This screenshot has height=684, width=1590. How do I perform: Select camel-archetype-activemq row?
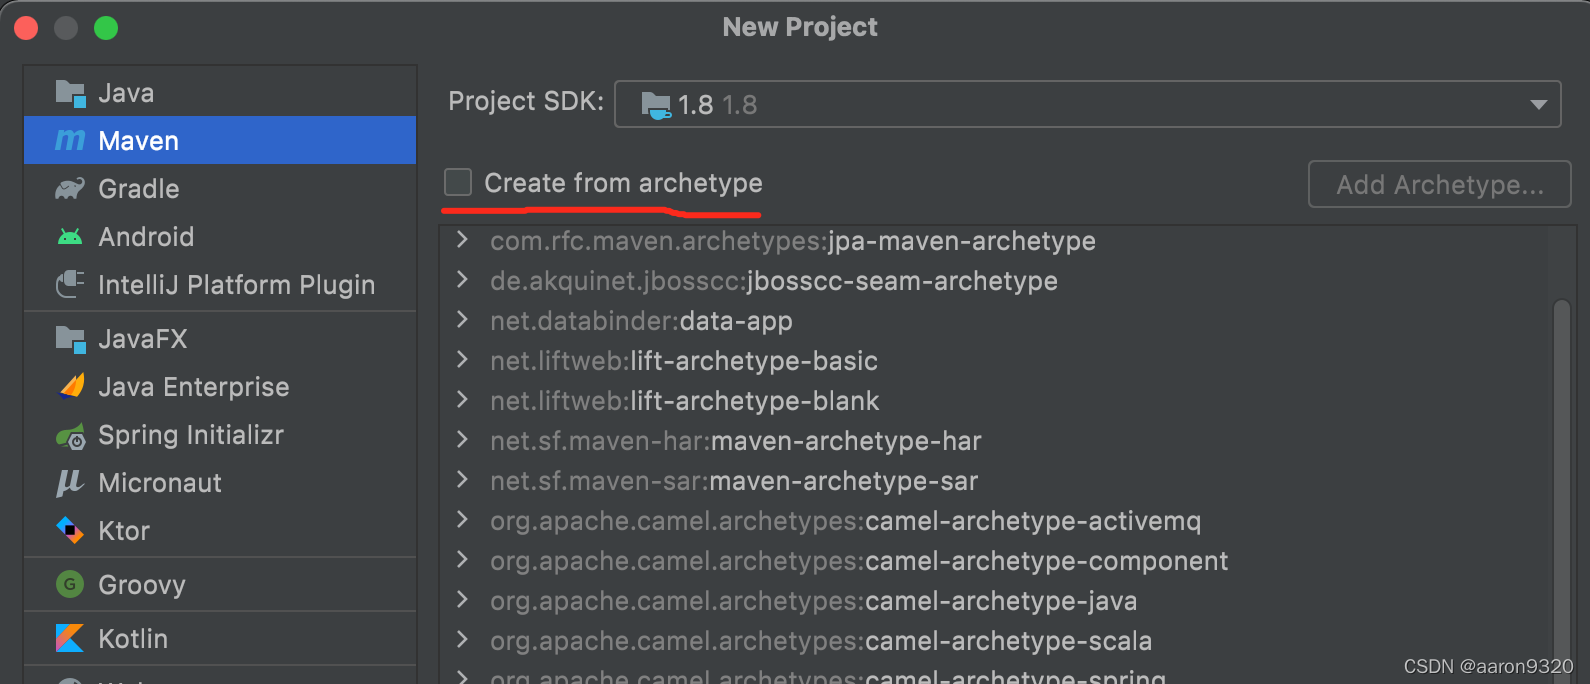(x=995, y=521)
